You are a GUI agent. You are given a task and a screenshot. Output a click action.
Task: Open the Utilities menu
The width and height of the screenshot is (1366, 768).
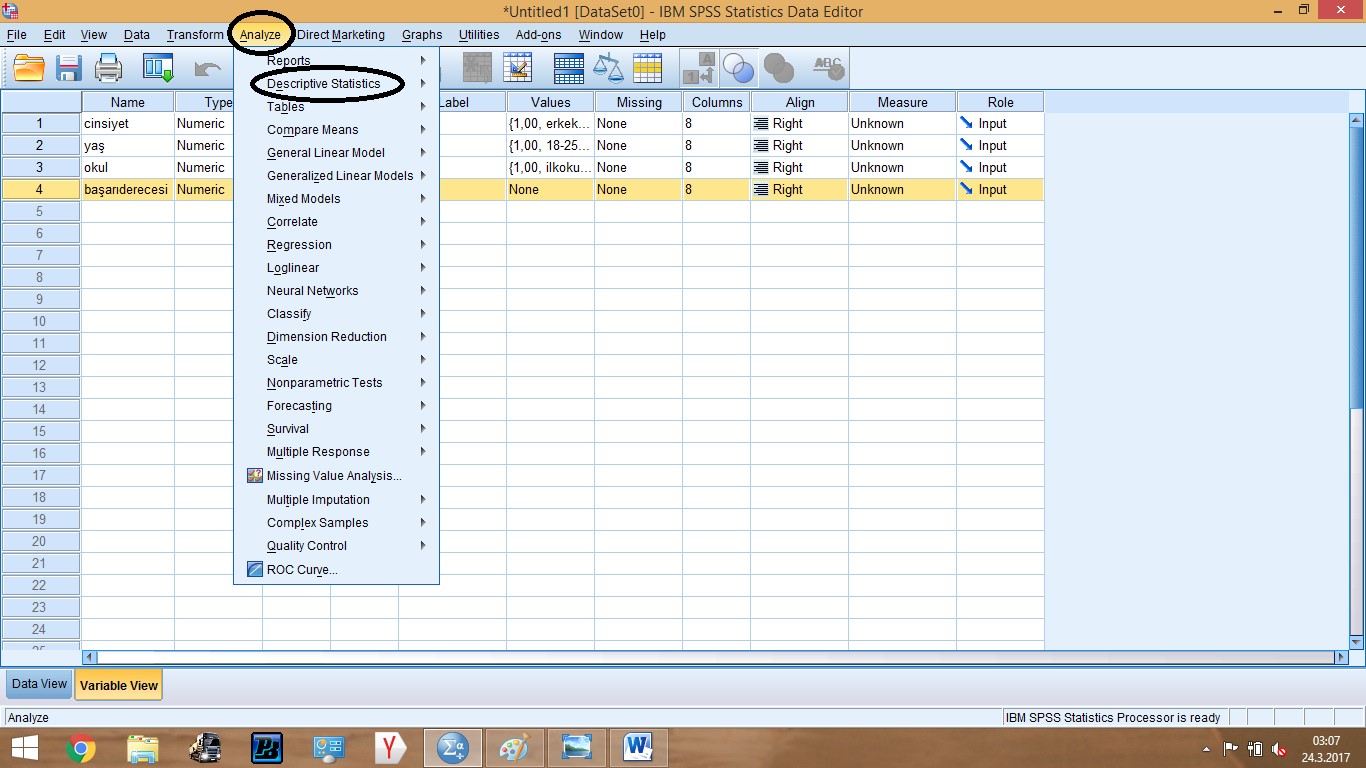coord(479,35)
